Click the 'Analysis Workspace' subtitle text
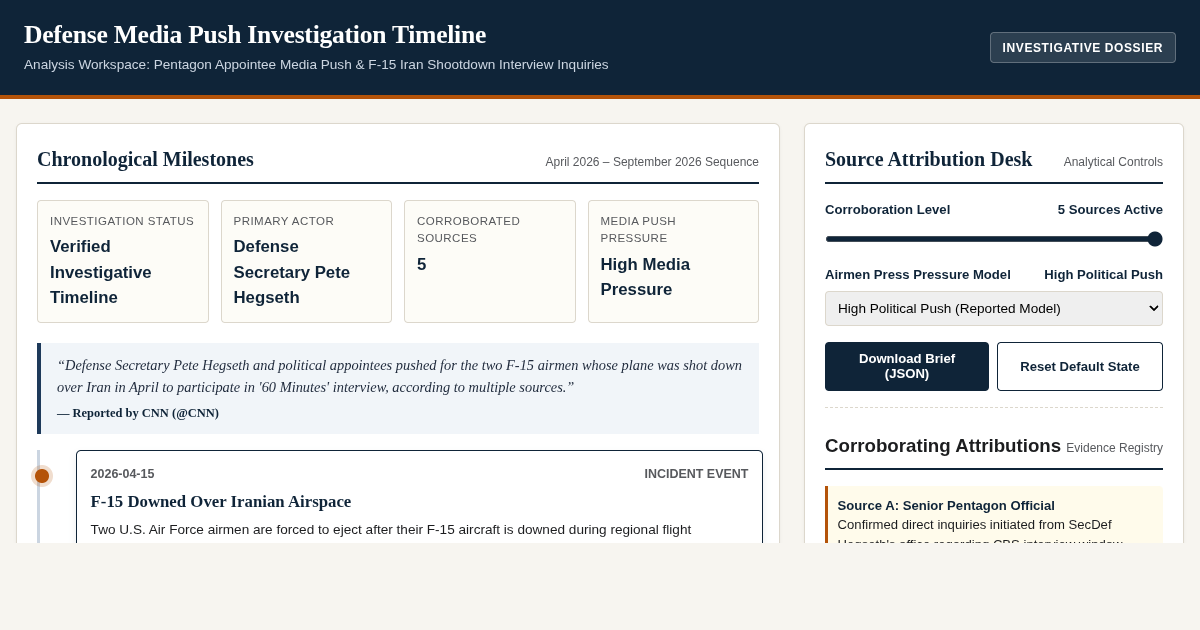 point(316,64)
